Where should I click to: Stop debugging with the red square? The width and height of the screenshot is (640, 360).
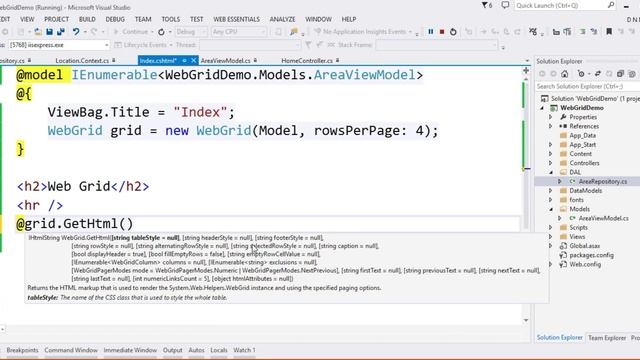(442, 31)
